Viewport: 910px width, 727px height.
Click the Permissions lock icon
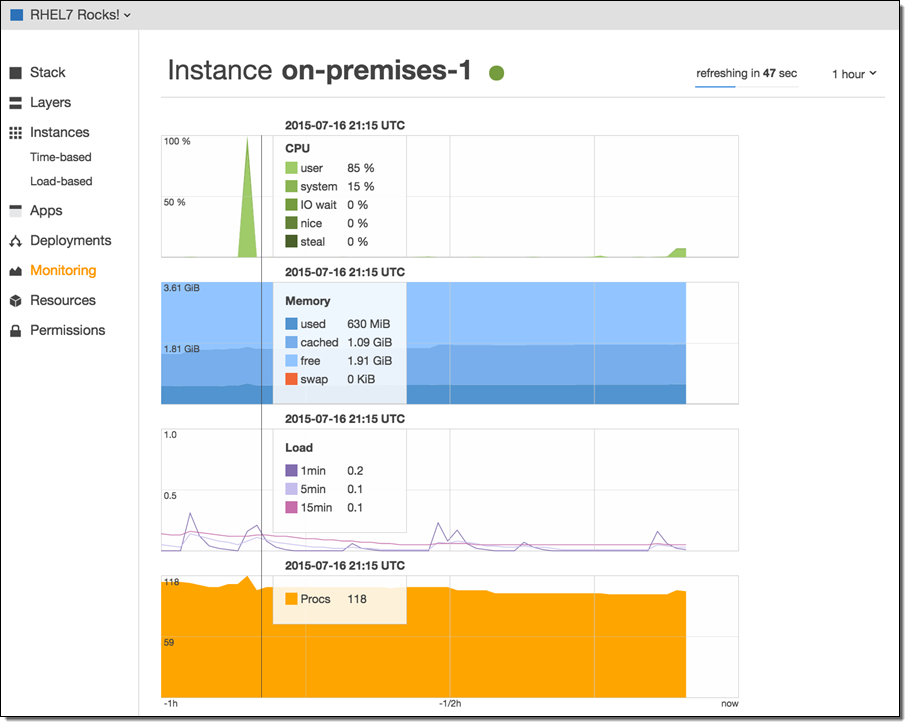click(16, 331)
